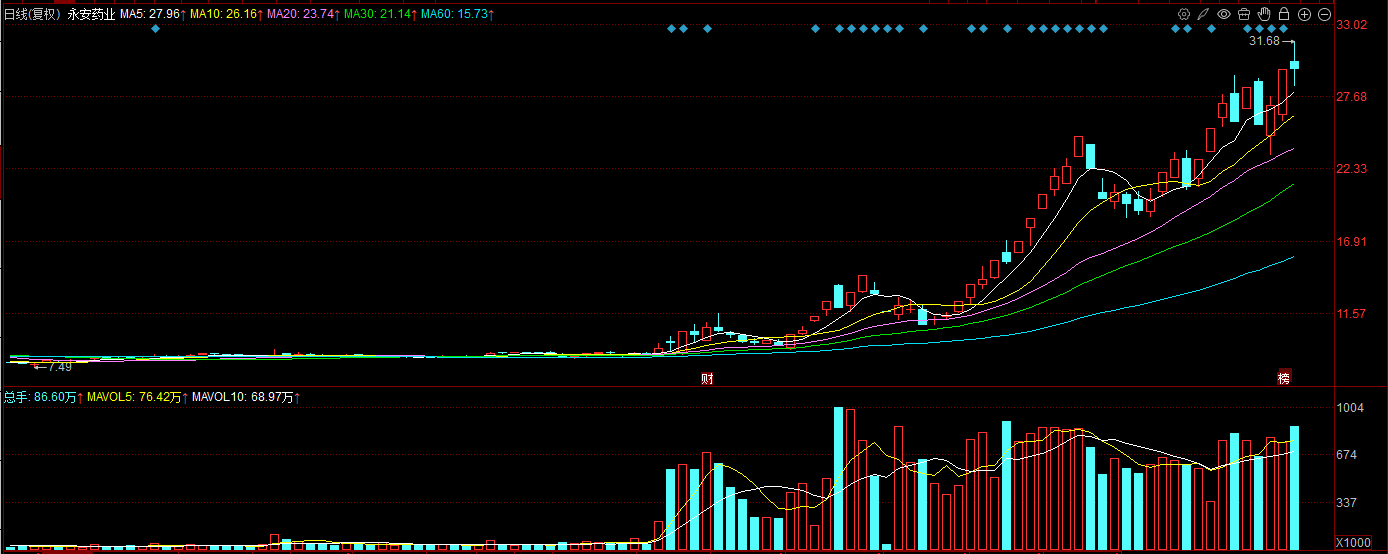This screenshot has width=1388, height=554.
Task: Click the 16.91 price axis label
Action: pyautogui.click(x=1353, y=241)
